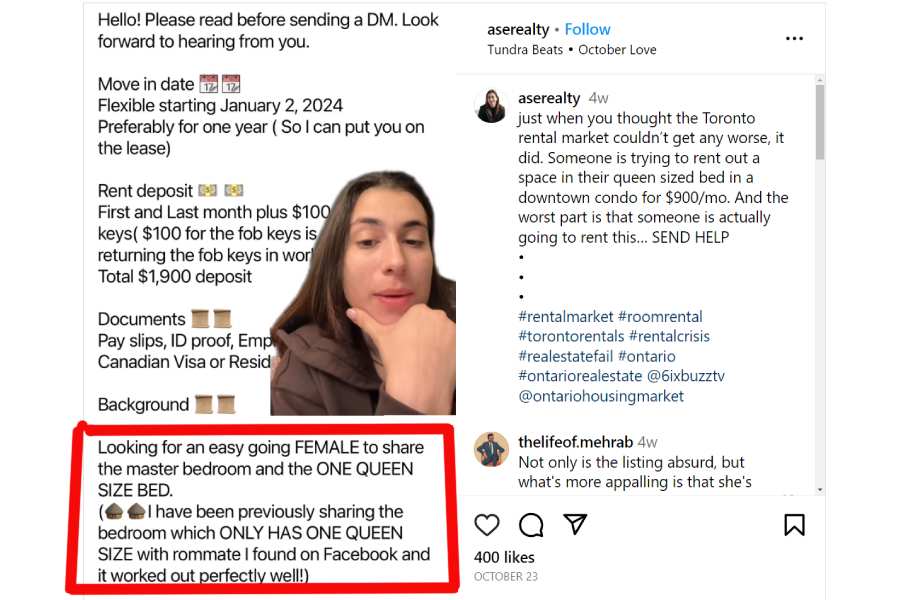
Task: Open the Tundra Beats October Love audio
Action: coord(571,49)
